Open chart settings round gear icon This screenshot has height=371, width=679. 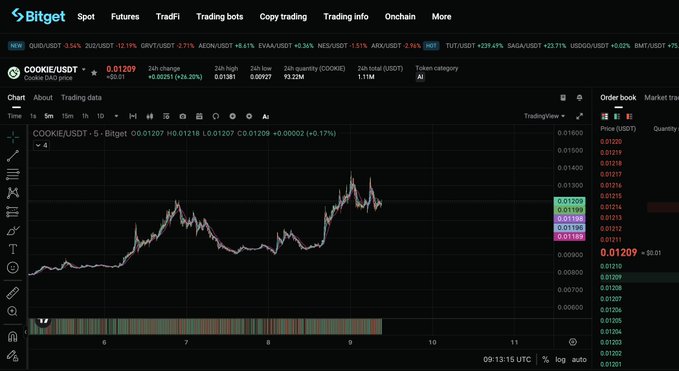point(249,116)
